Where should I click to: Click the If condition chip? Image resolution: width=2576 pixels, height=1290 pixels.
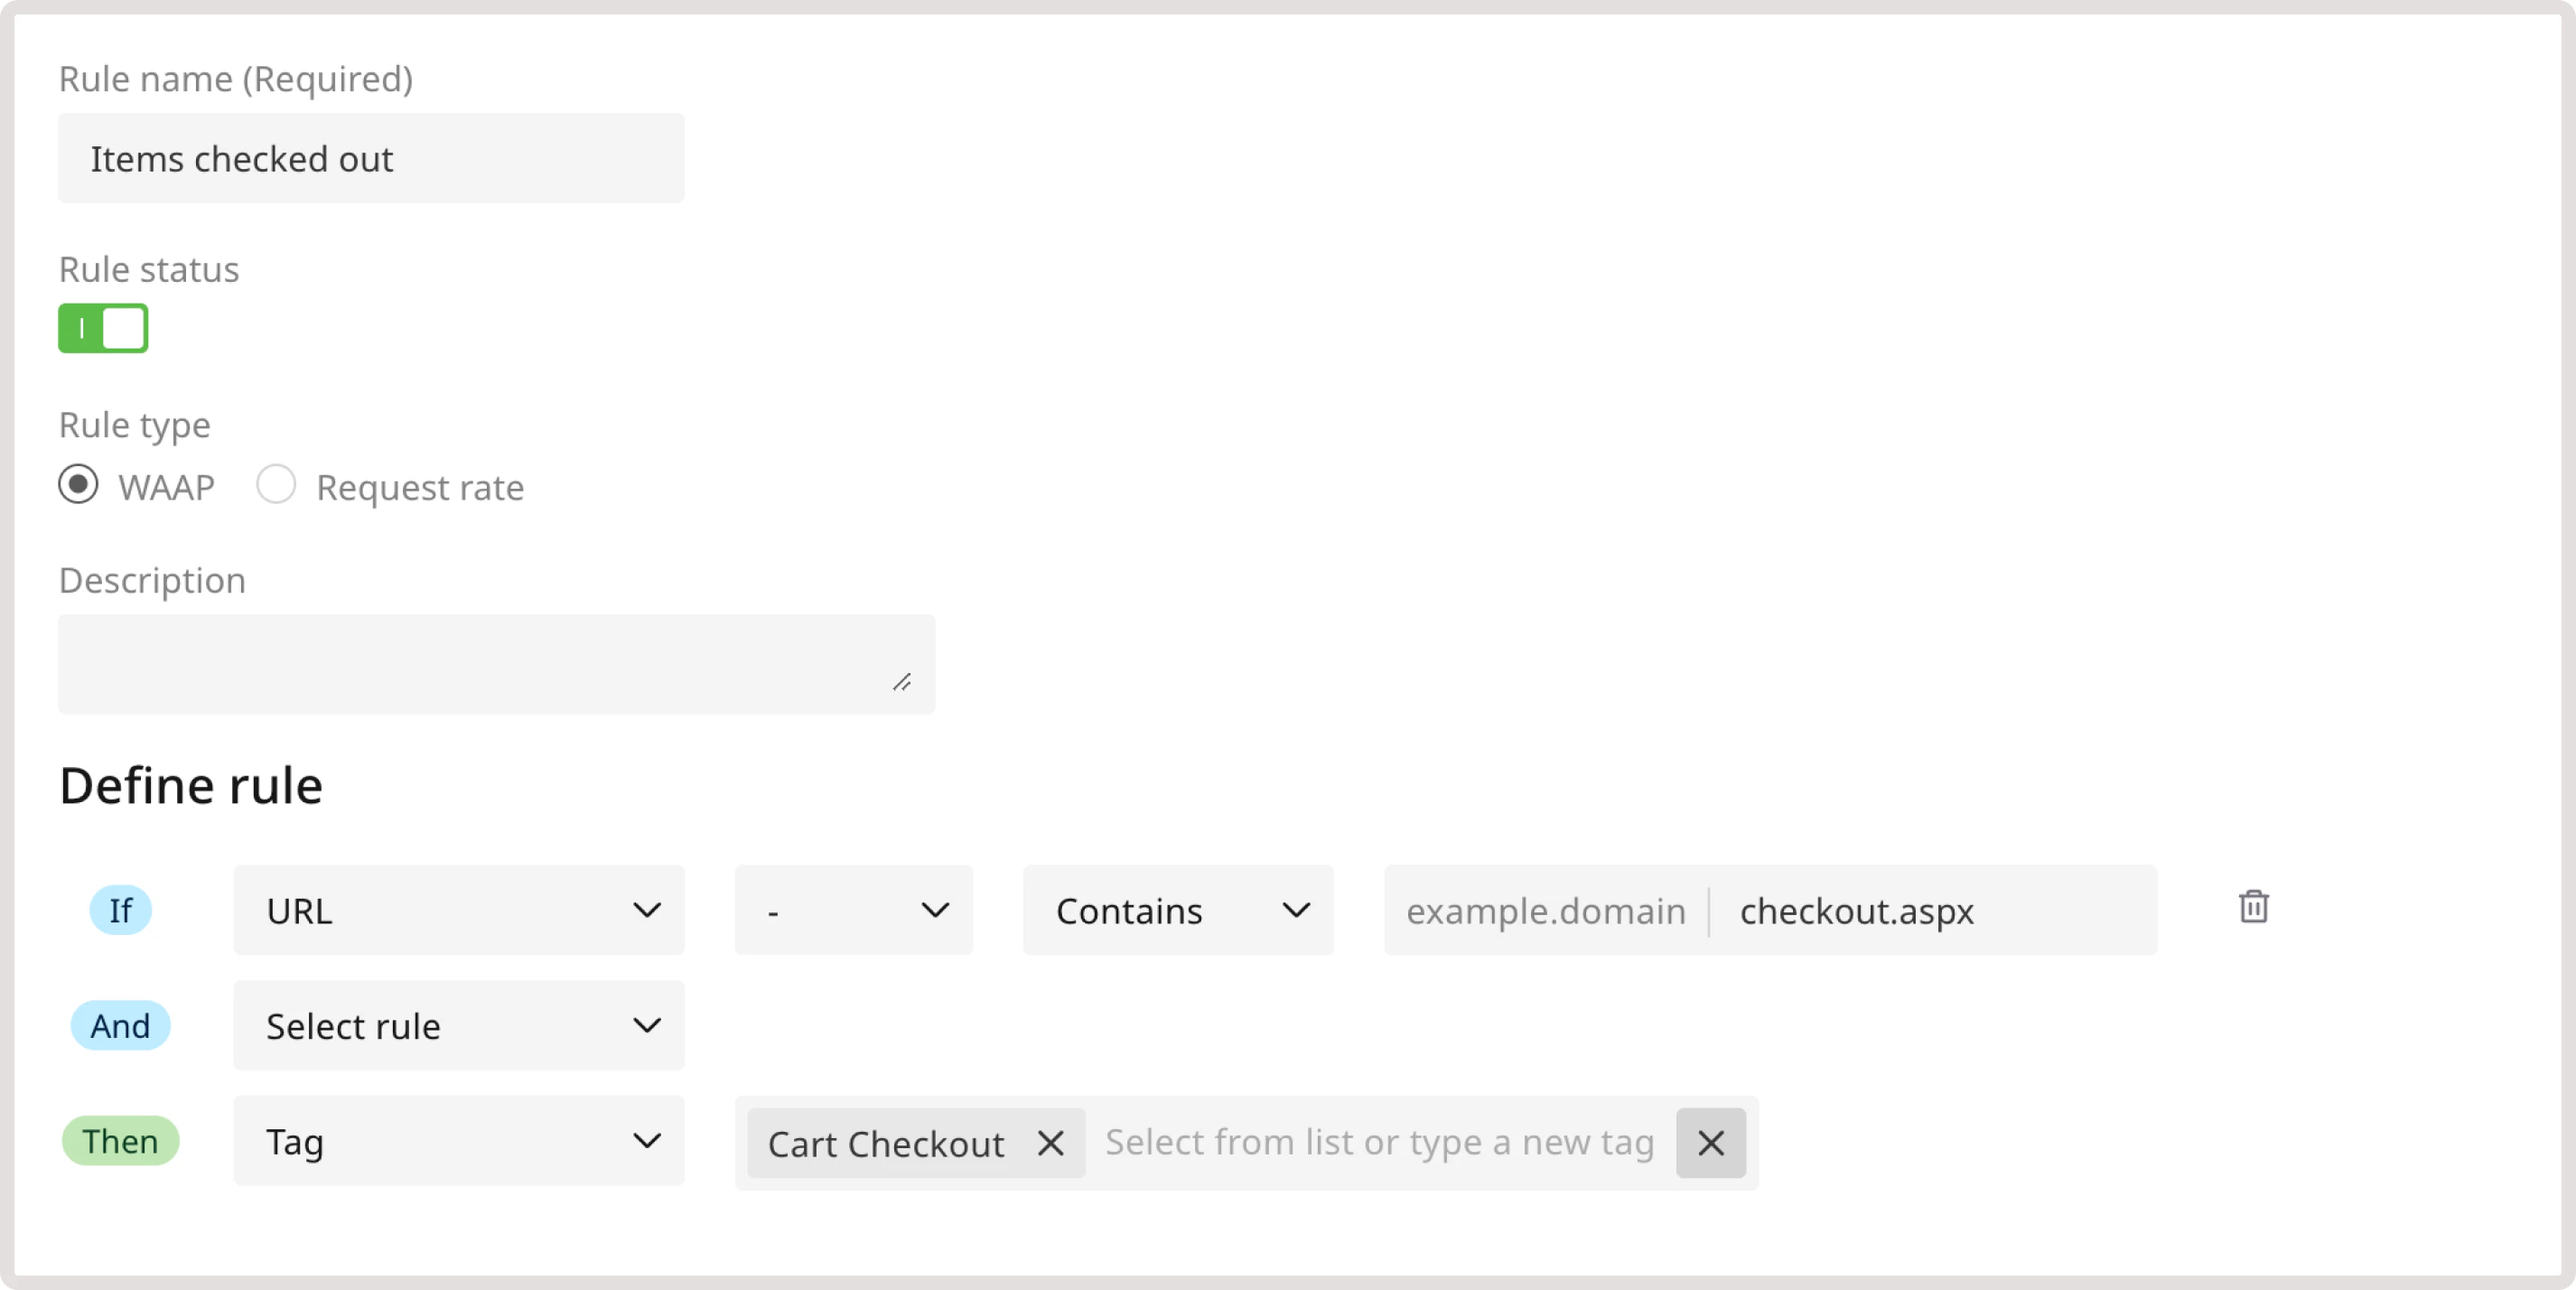121,910
